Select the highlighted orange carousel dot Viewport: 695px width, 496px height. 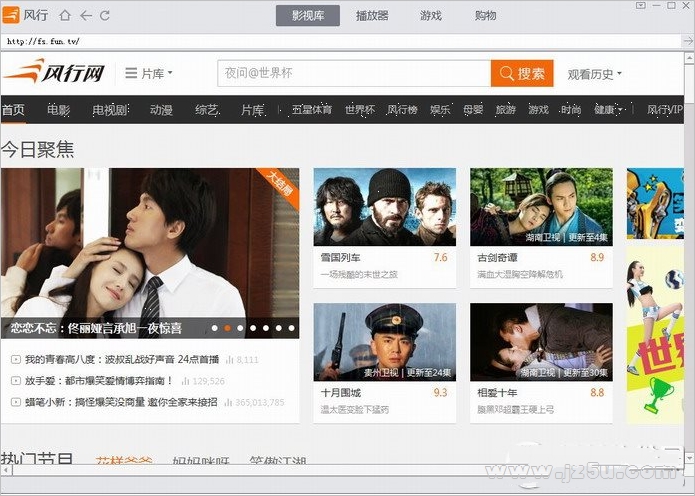[x=227, y=328]
